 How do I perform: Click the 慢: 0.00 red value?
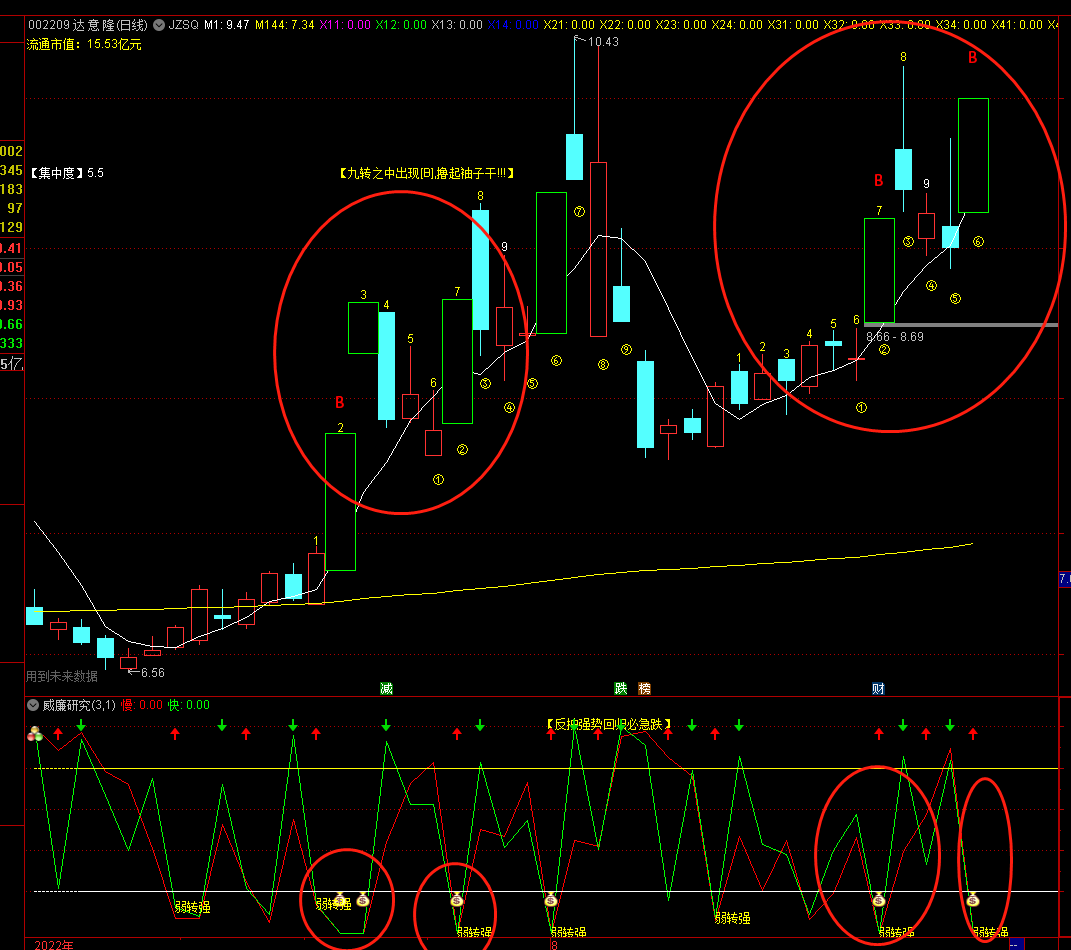tap(142, 705)
